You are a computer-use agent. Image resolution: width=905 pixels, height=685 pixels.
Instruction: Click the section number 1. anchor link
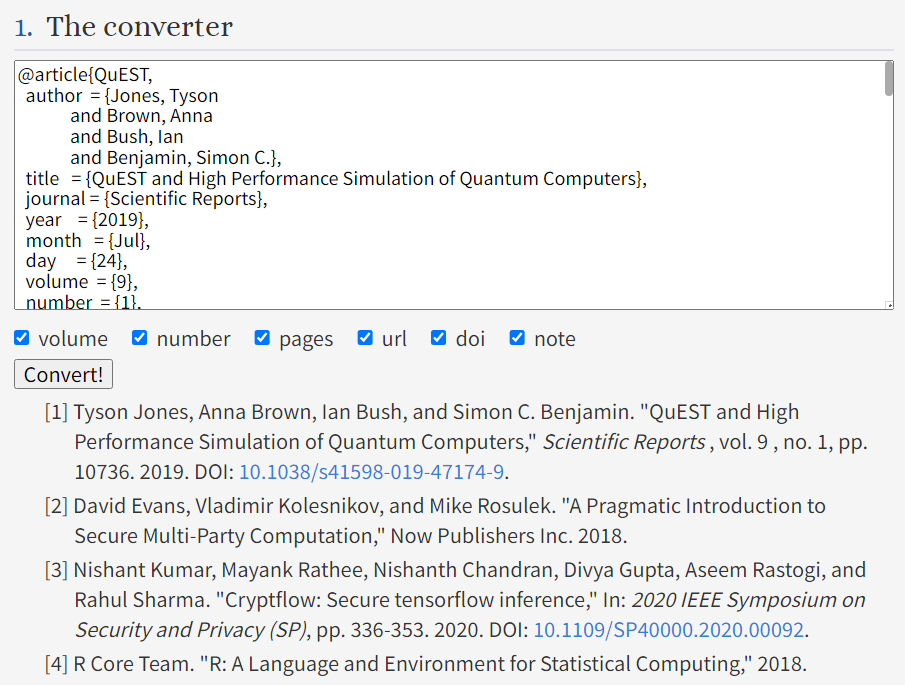click(23, 27)
